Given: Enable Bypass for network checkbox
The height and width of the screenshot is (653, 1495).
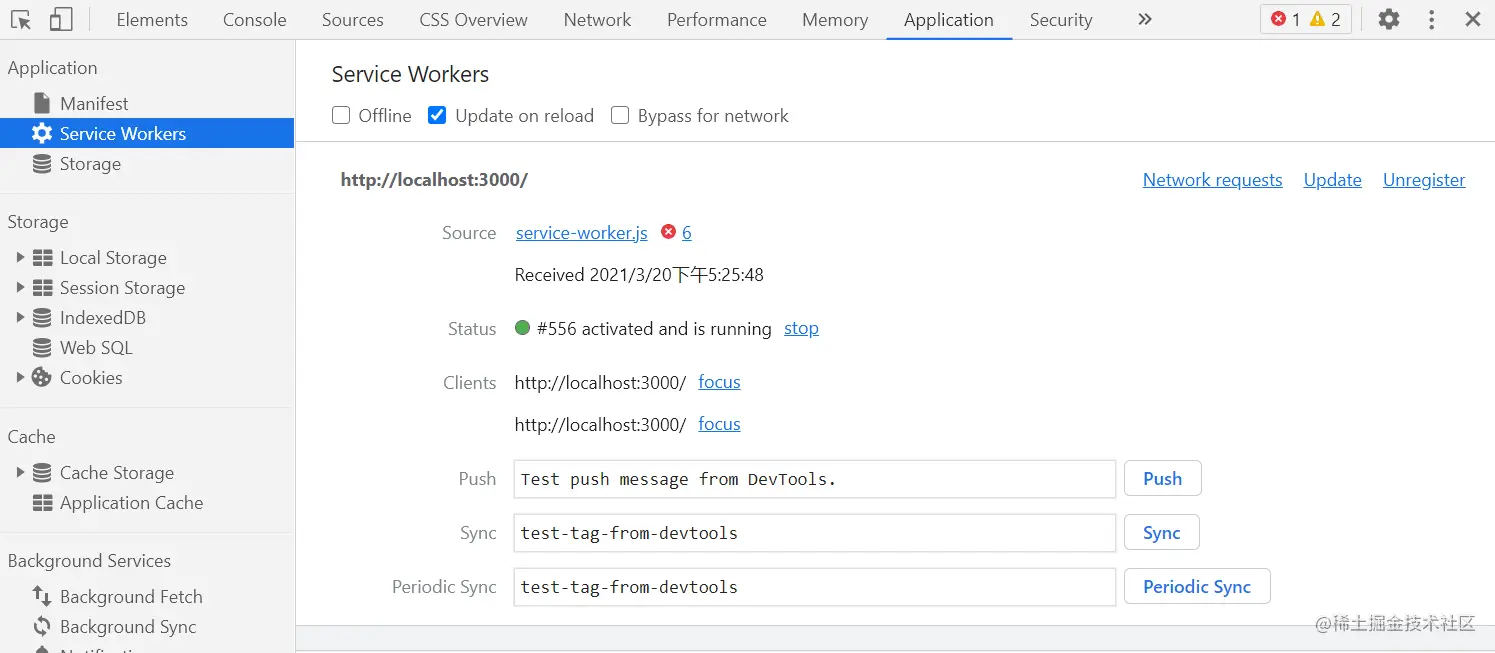Looking at the screenshot, I should (620, 116).
